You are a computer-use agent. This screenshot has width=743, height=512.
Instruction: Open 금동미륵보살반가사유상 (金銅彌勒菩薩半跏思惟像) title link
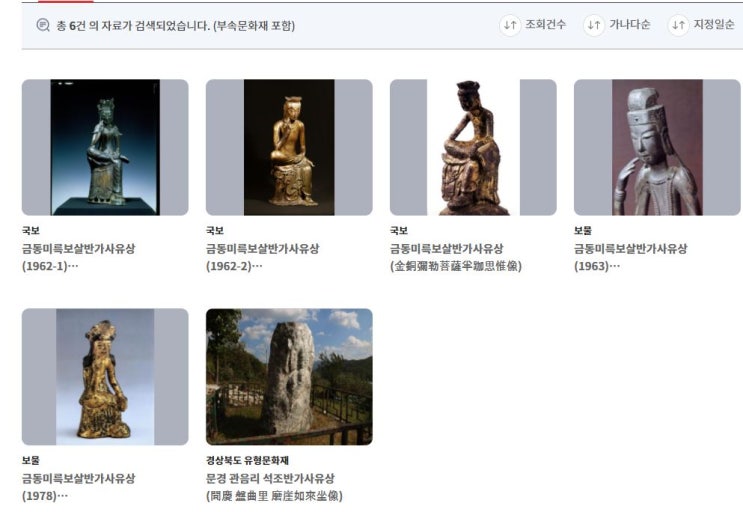[x=456, y=257]
